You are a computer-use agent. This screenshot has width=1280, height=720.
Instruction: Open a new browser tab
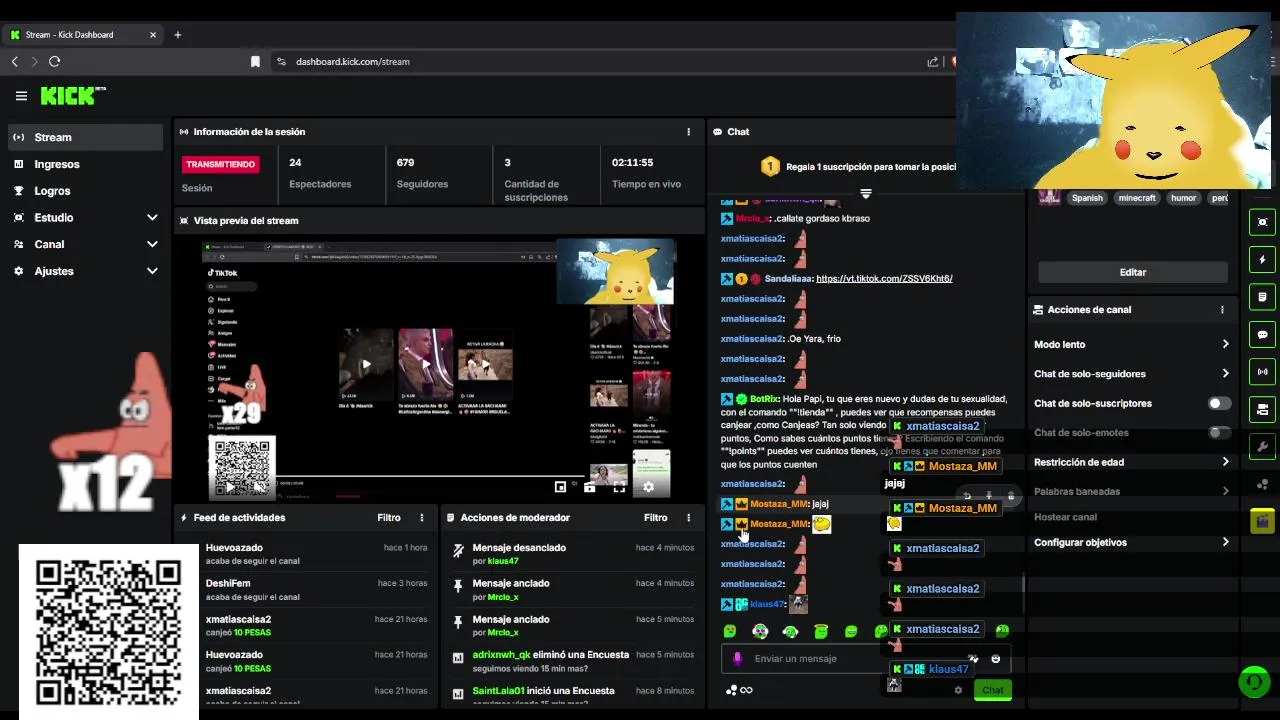click(178, 35)
